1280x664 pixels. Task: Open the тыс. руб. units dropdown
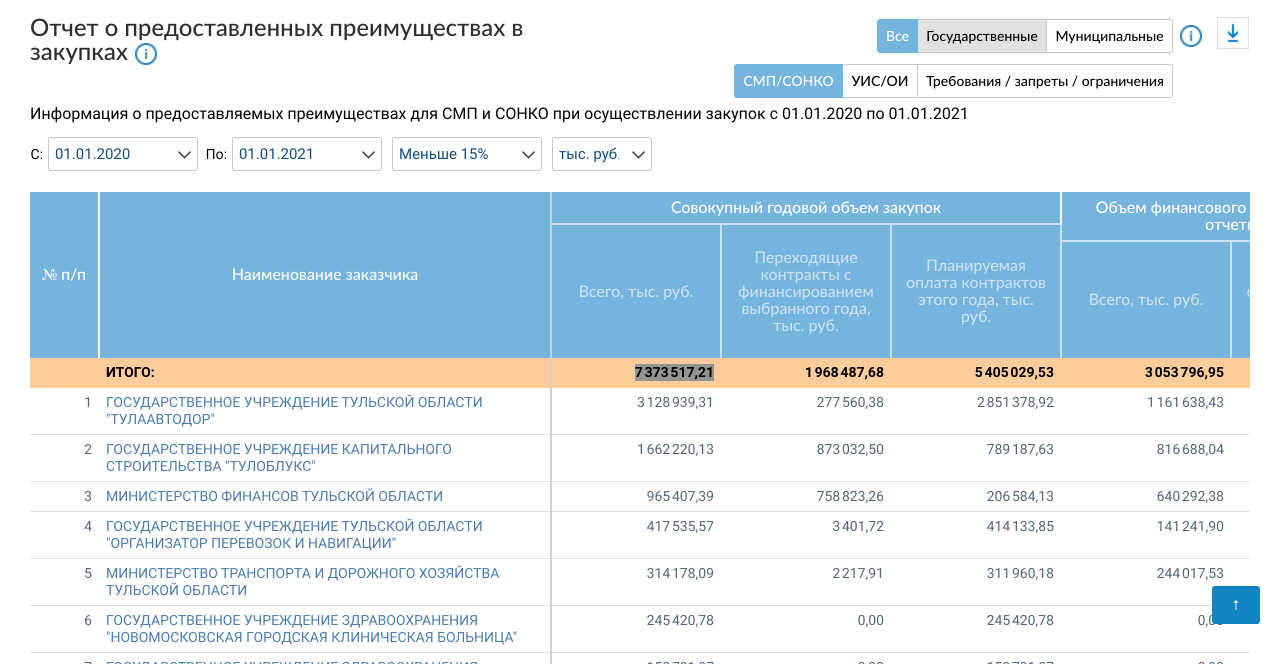pos(601,154)
